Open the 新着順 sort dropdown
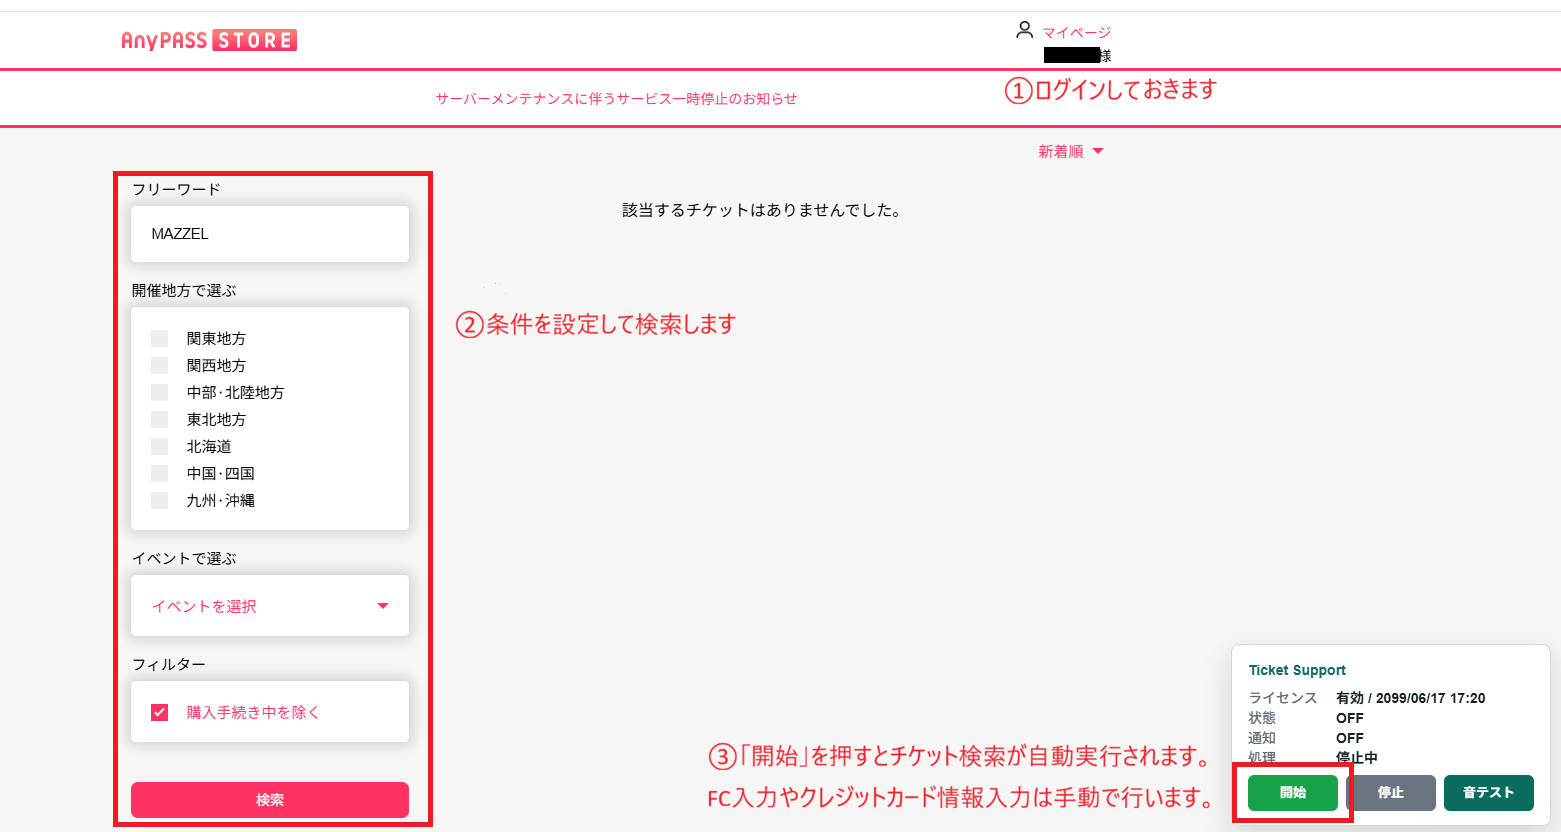 point(1070,151)
